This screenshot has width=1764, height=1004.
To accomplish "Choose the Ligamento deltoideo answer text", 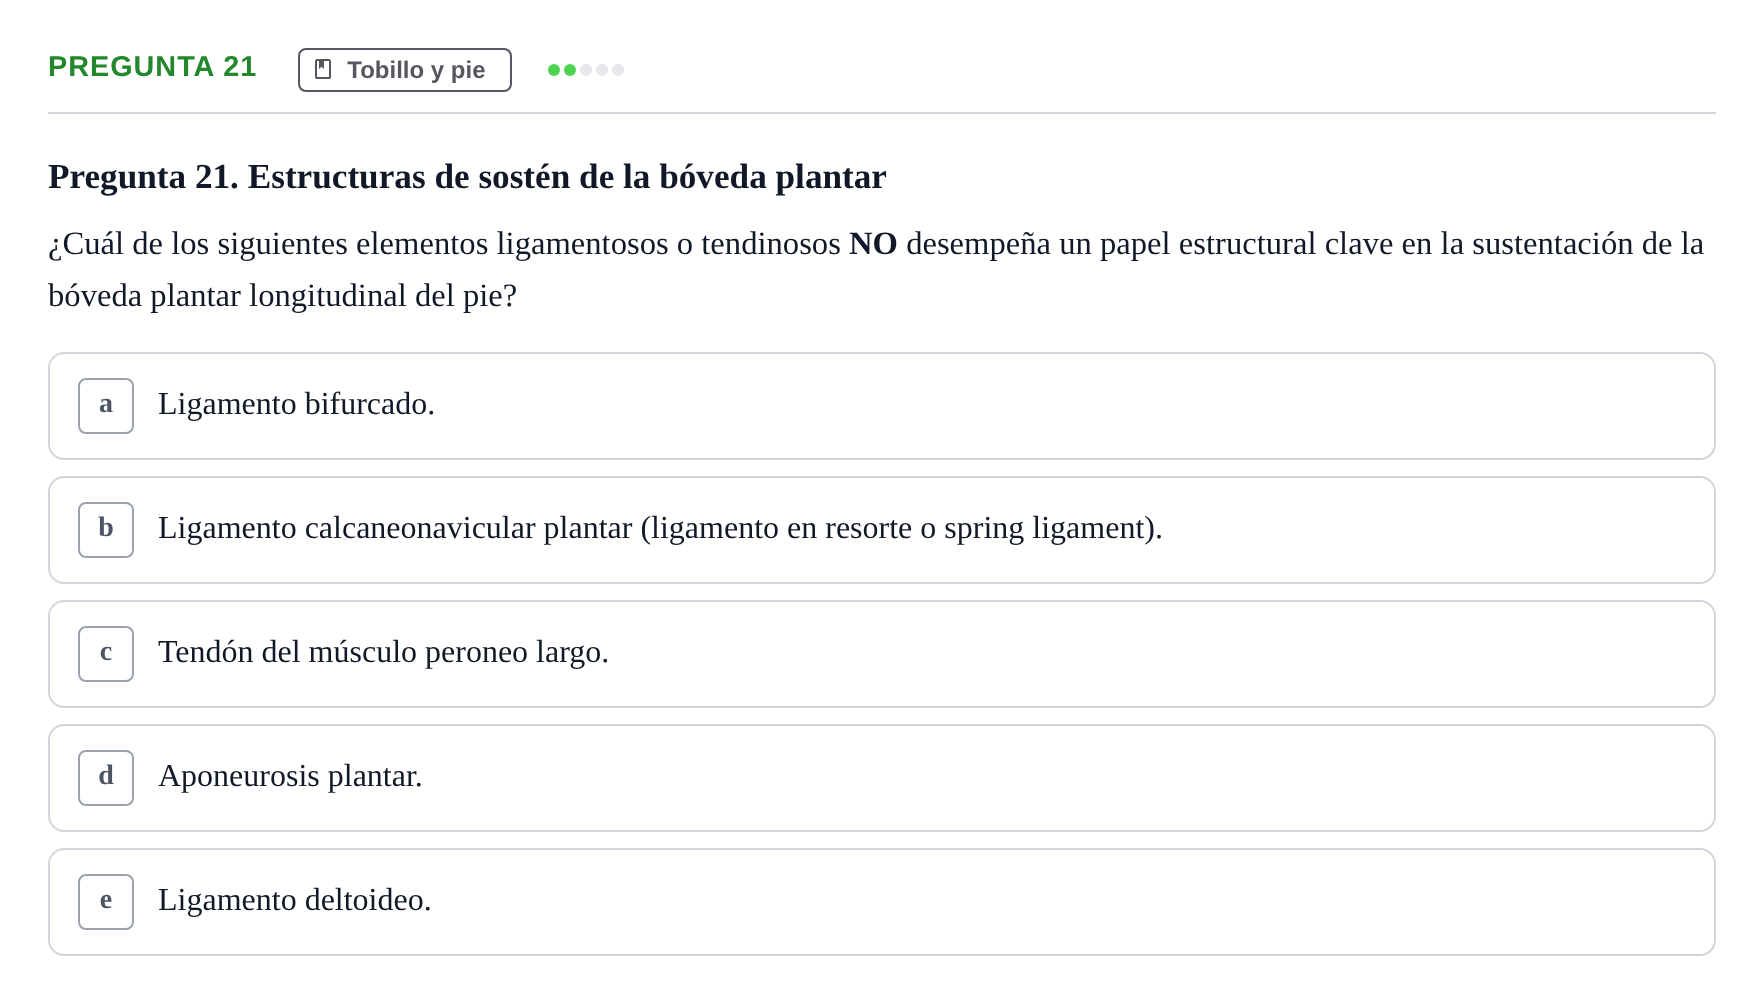I will (x=295, y=900).
